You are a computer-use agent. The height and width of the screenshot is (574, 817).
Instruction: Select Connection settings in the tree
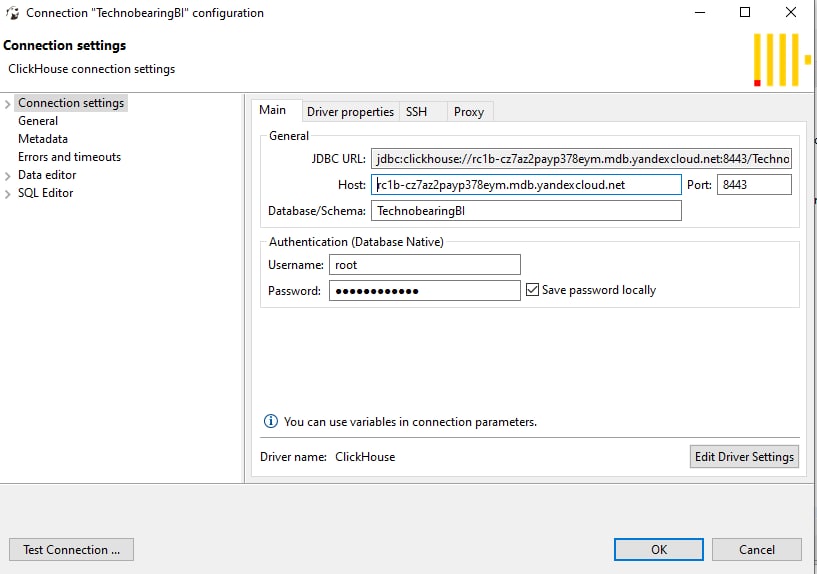coord(71,103)
